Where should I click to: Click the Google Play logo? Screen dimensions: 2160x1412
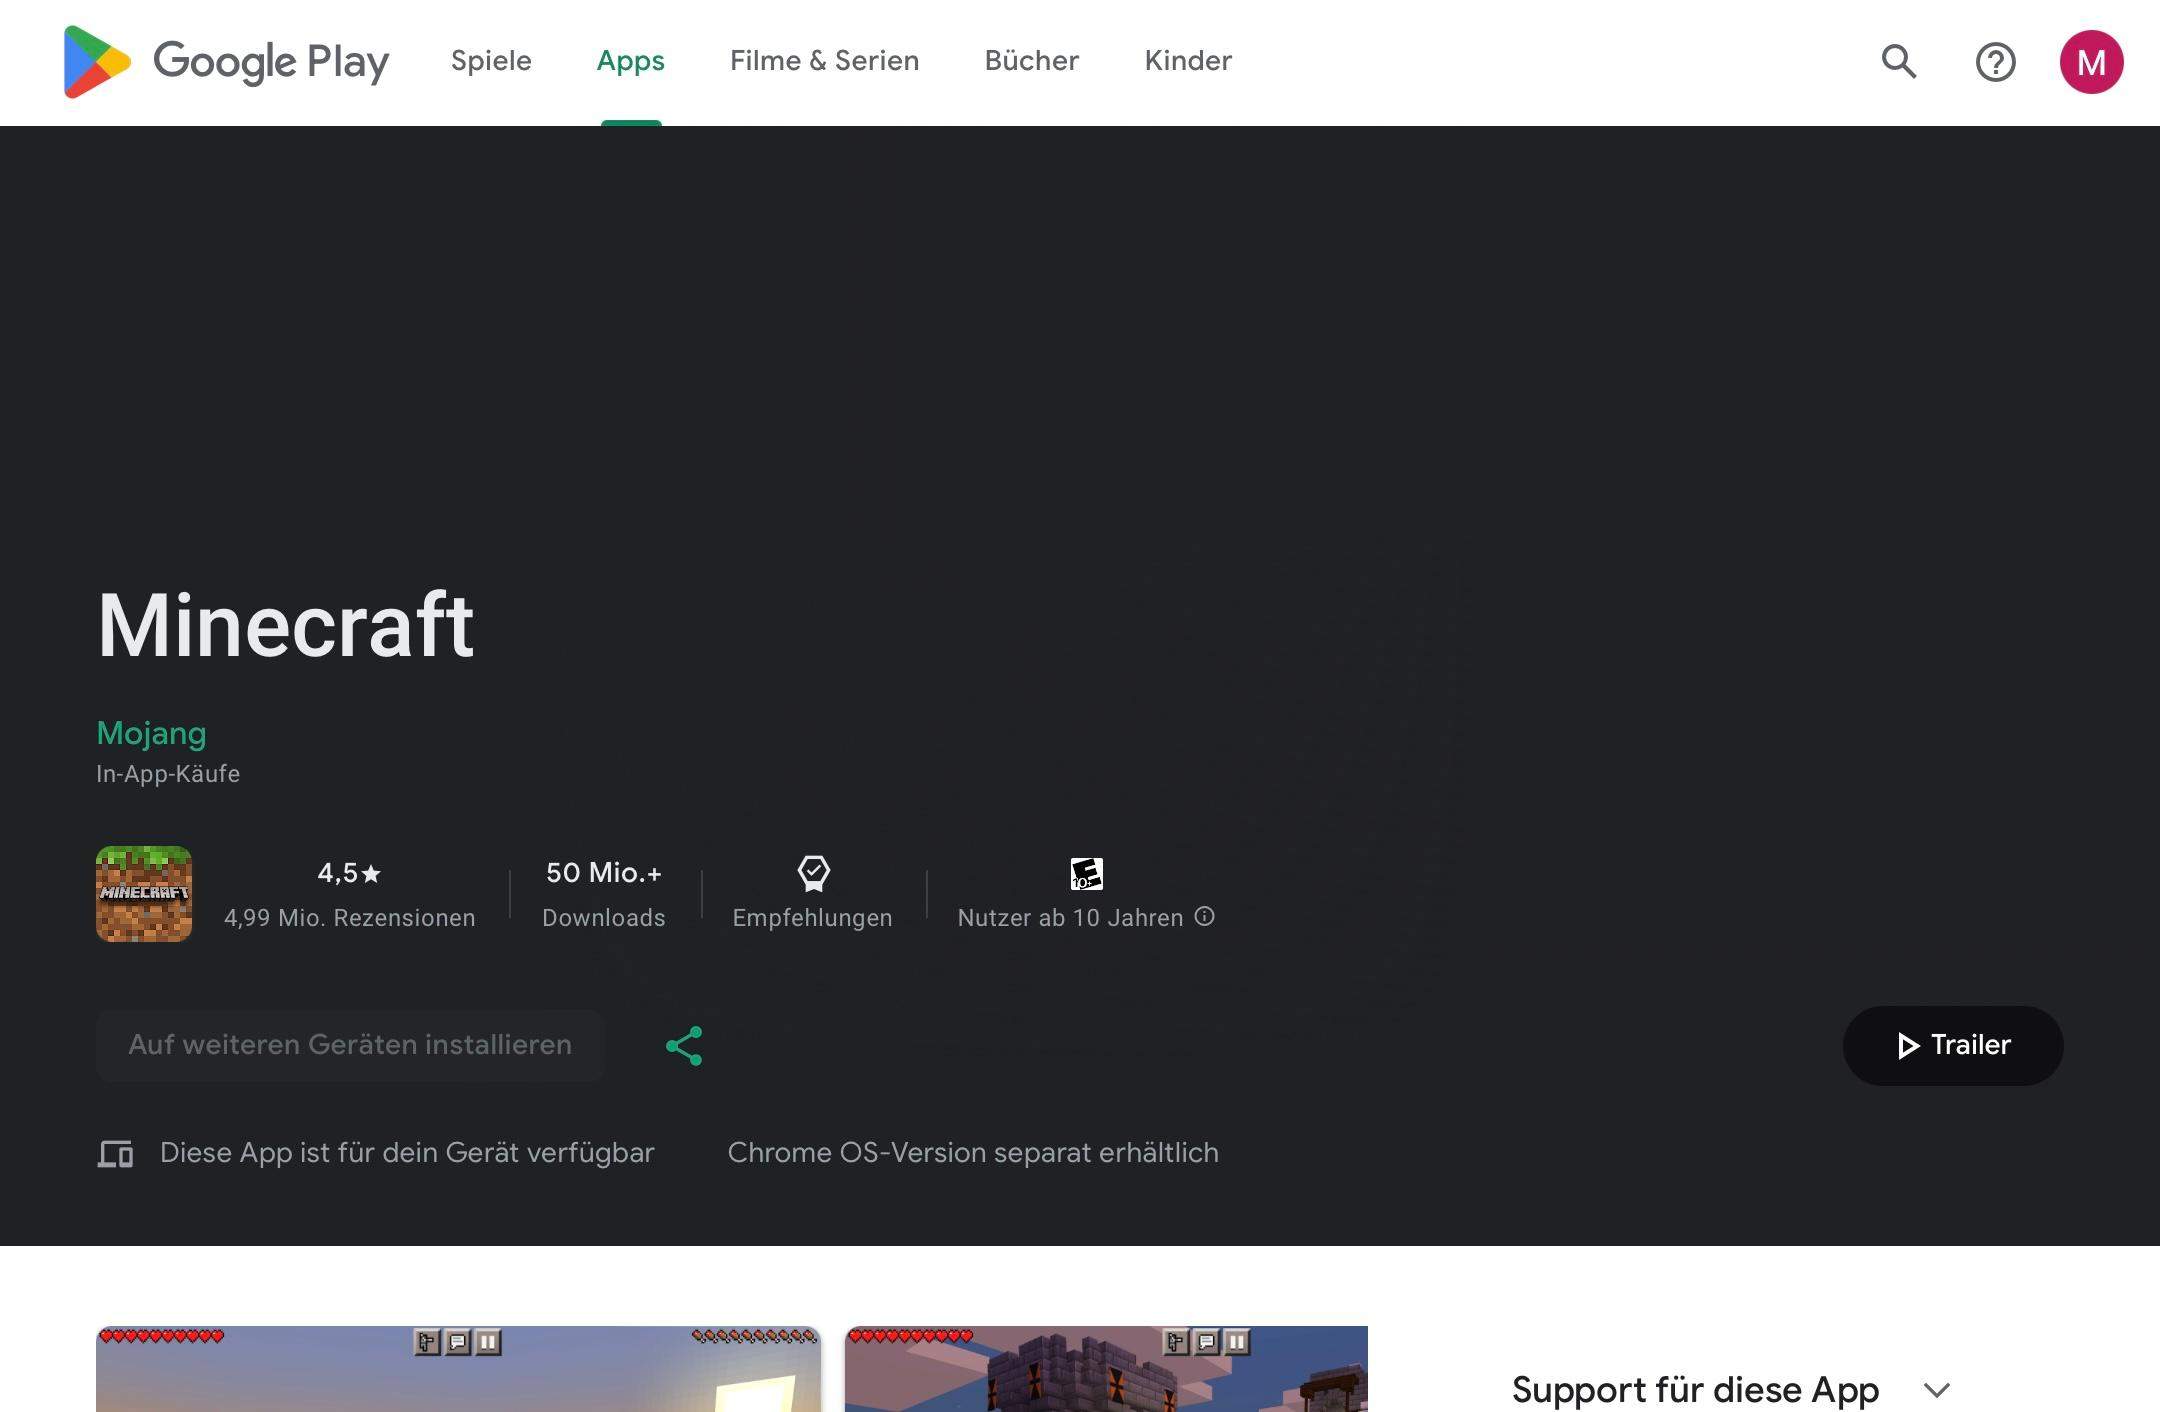(225, 62)
